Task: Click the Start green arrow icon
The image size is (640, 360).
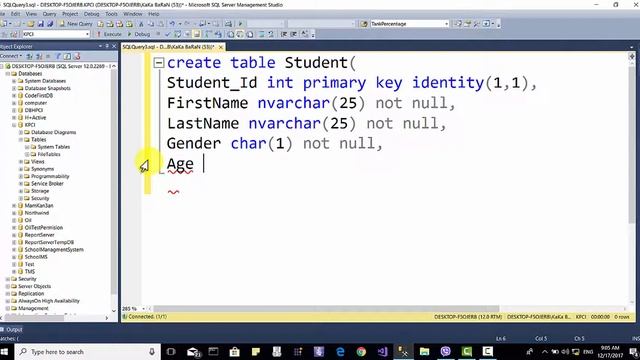Action: [240, 24]
